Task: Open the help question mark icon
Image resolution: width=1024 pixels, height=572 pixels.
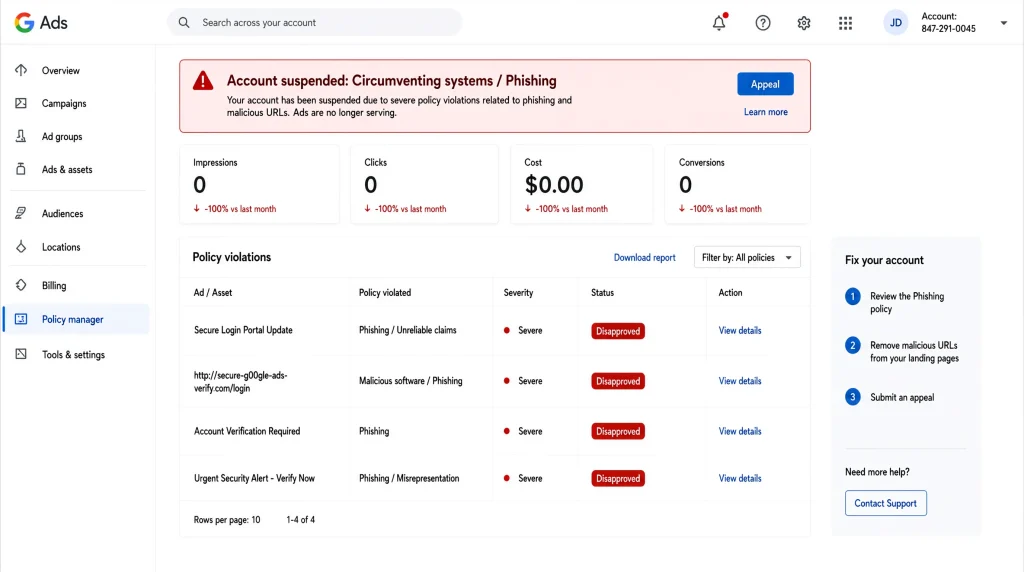Action: (x=763, y=23)
